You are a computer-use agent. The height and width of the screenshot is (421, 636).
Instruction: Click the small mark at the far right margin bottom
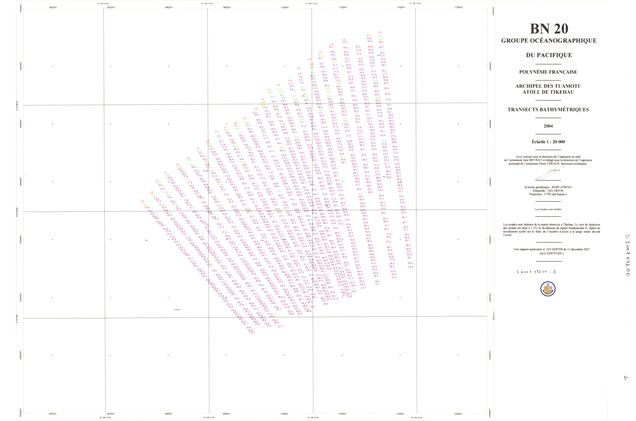coord(626,376)
